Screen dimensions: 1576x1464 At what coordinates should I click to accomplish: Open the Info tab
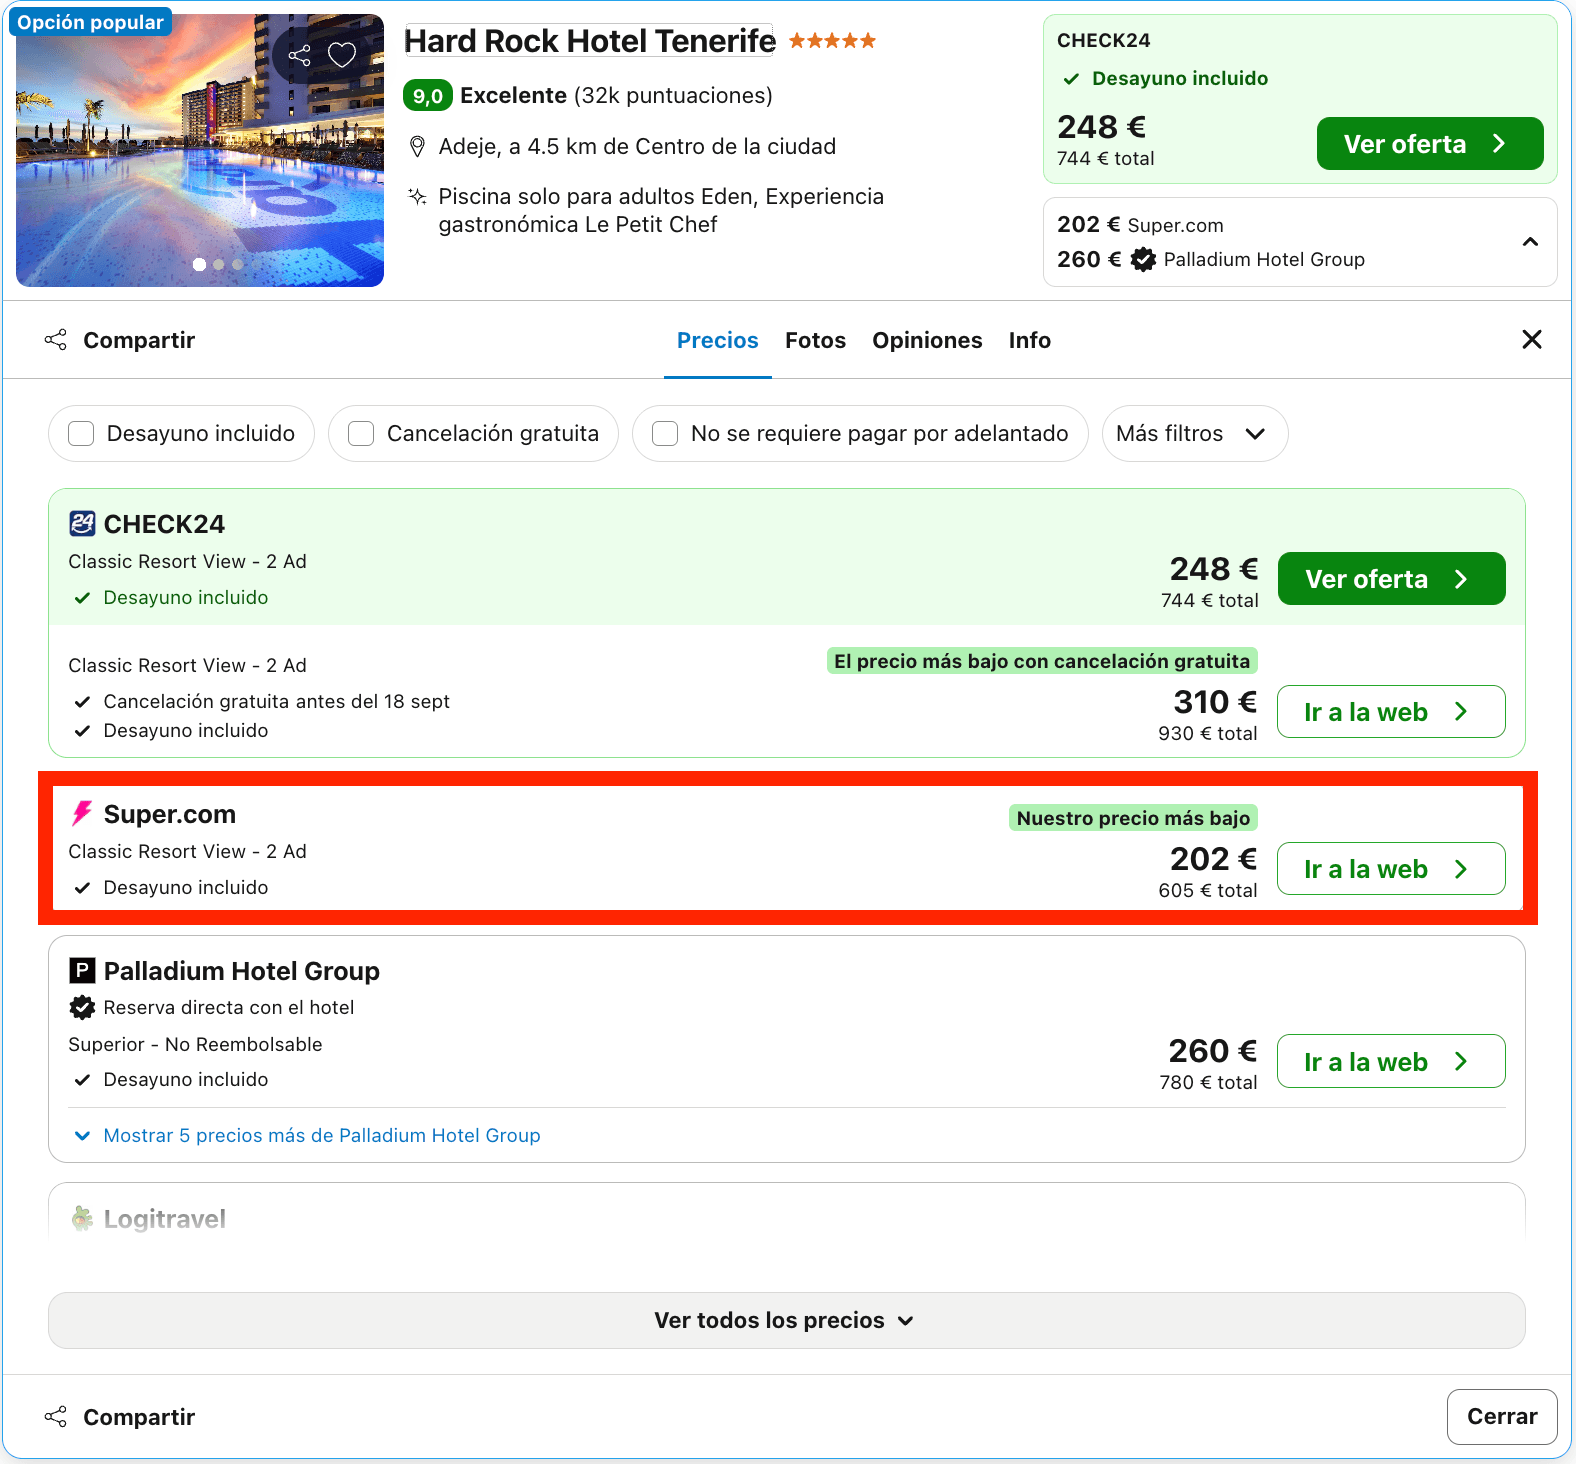[x=1030, y=340]
